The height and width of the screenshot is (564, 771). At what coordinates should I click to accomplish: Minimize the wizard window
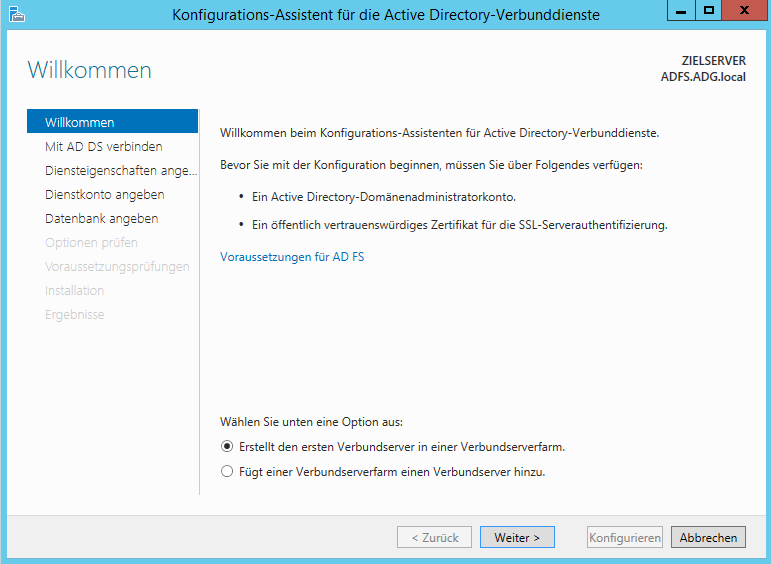(681, 10)
